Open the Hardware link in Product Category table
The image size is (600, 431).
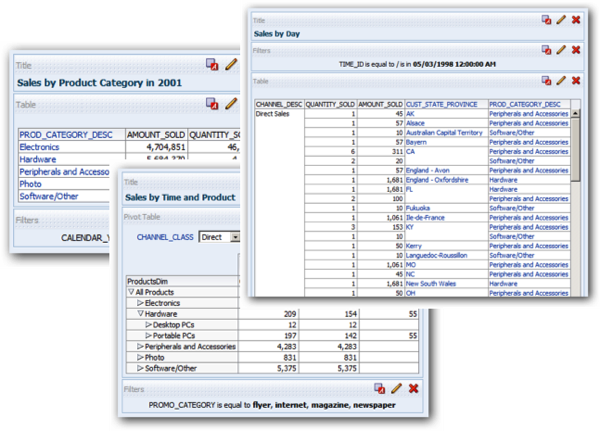click(x=38, y=159)
